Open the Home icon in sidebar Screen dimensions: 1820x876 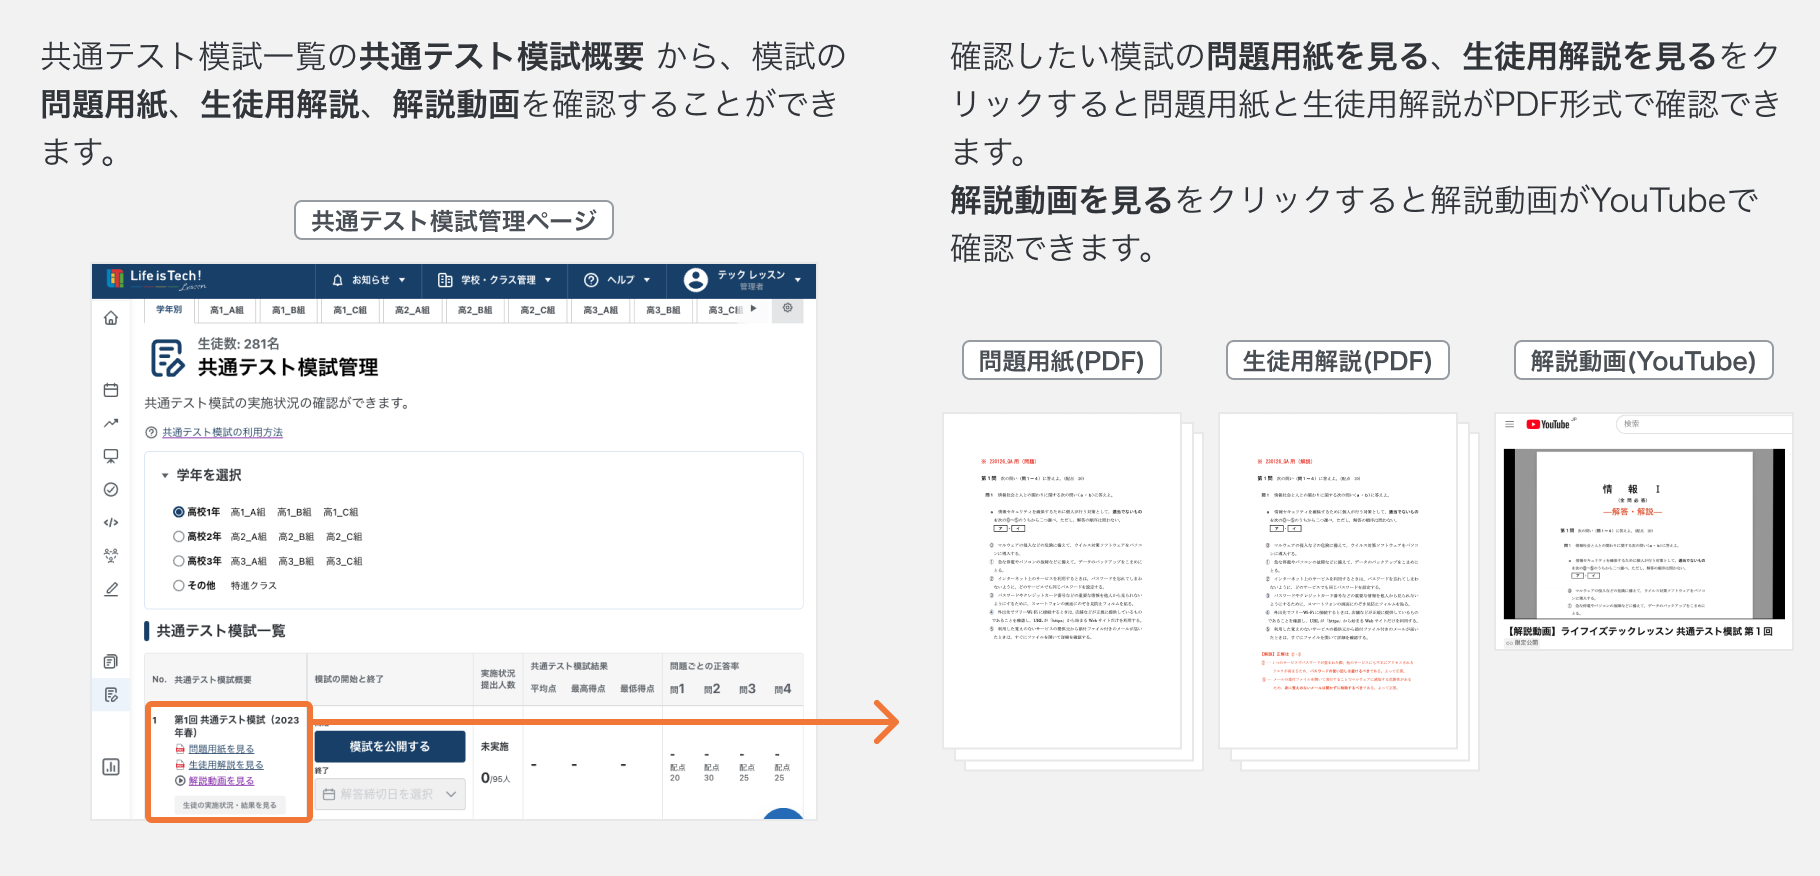click(111, 318)
